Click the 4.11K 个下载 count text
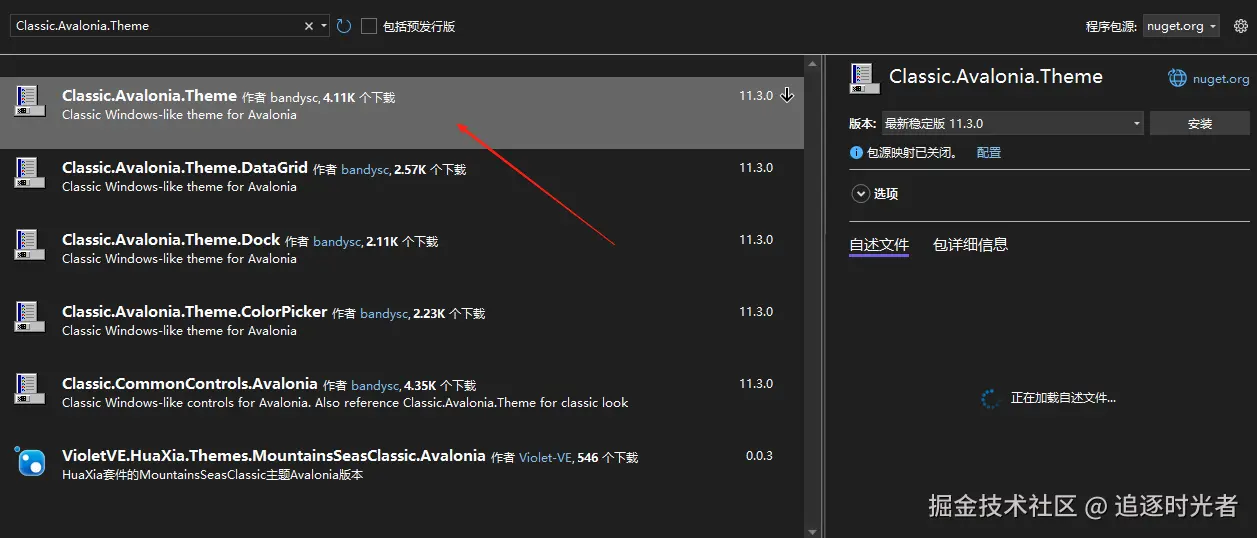 (x=359, y=98)
